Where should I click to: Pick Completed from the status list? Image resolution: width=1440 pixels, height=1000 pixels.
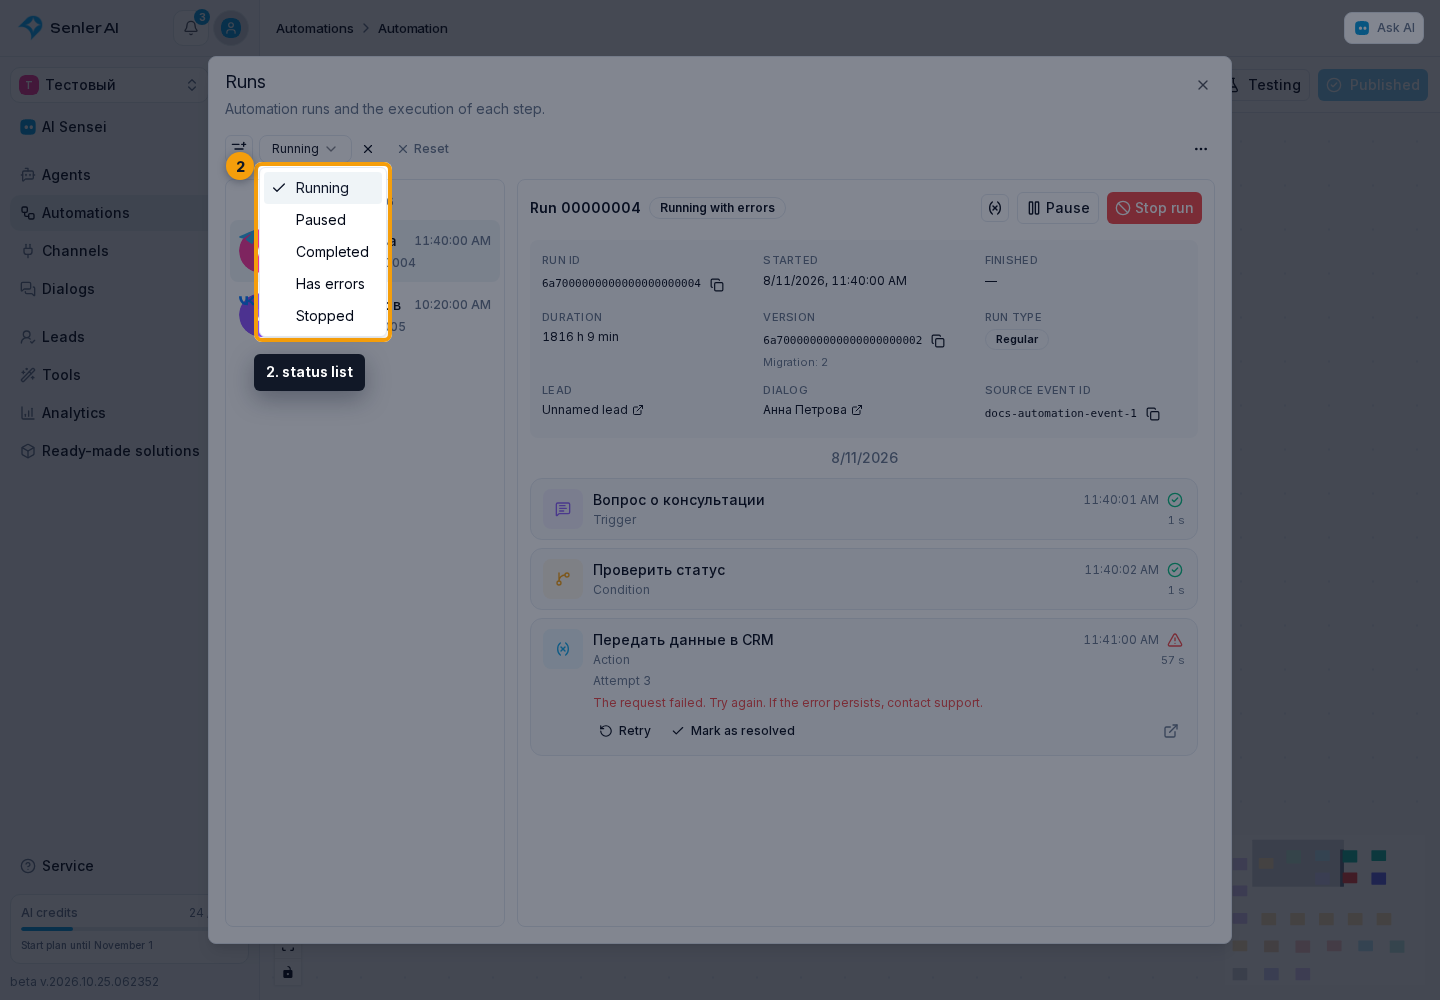pos(323,252)
